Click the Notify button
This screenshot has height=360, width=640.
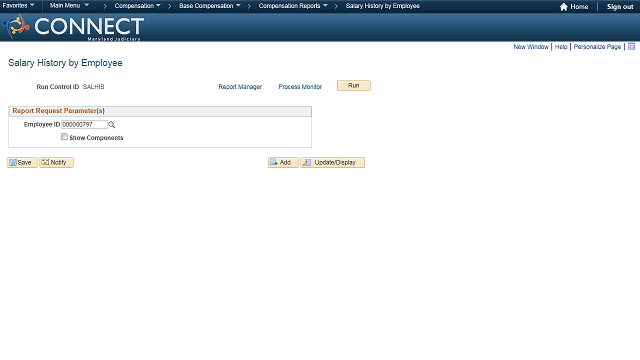tap(56, 162)
